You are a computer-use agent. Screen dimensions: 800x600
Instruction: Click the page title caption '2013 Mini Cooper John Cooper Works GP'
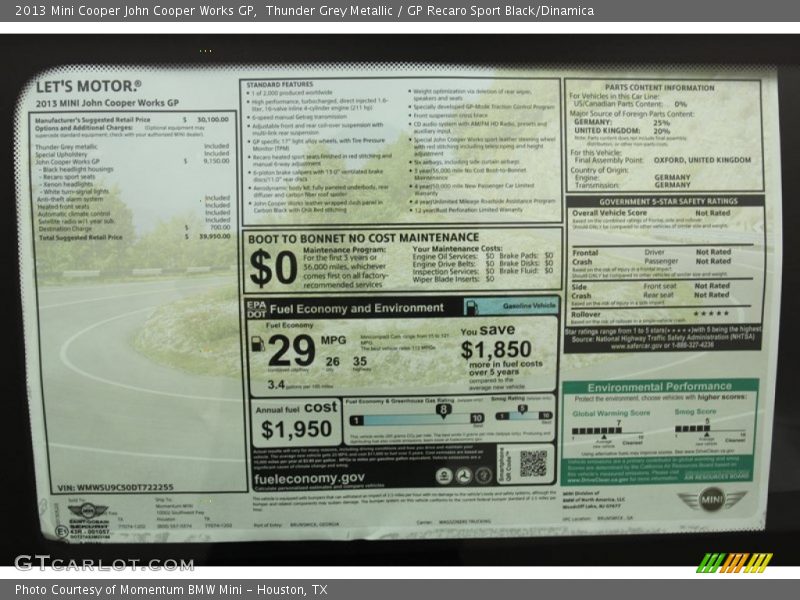click(135, 11)
